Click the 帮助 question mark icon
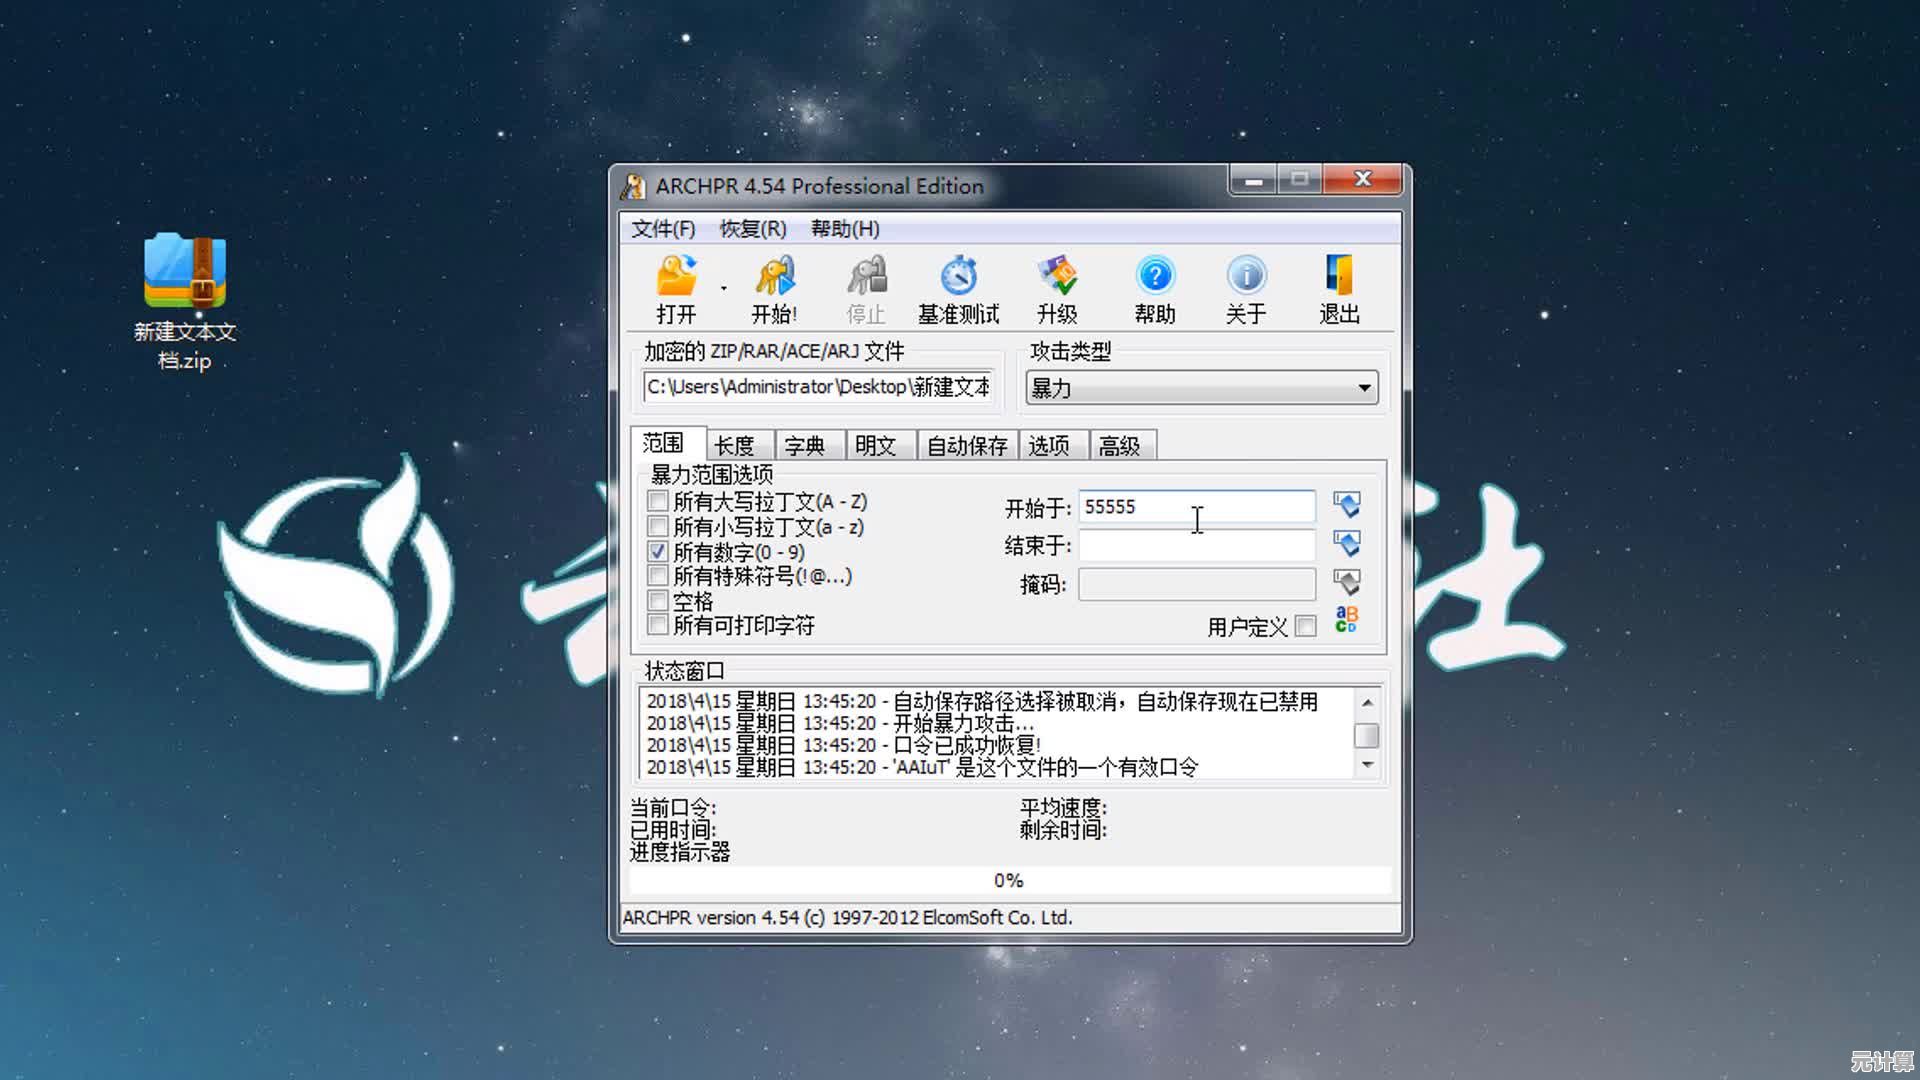The image size is (1920, 1080). click(1154, 277)
